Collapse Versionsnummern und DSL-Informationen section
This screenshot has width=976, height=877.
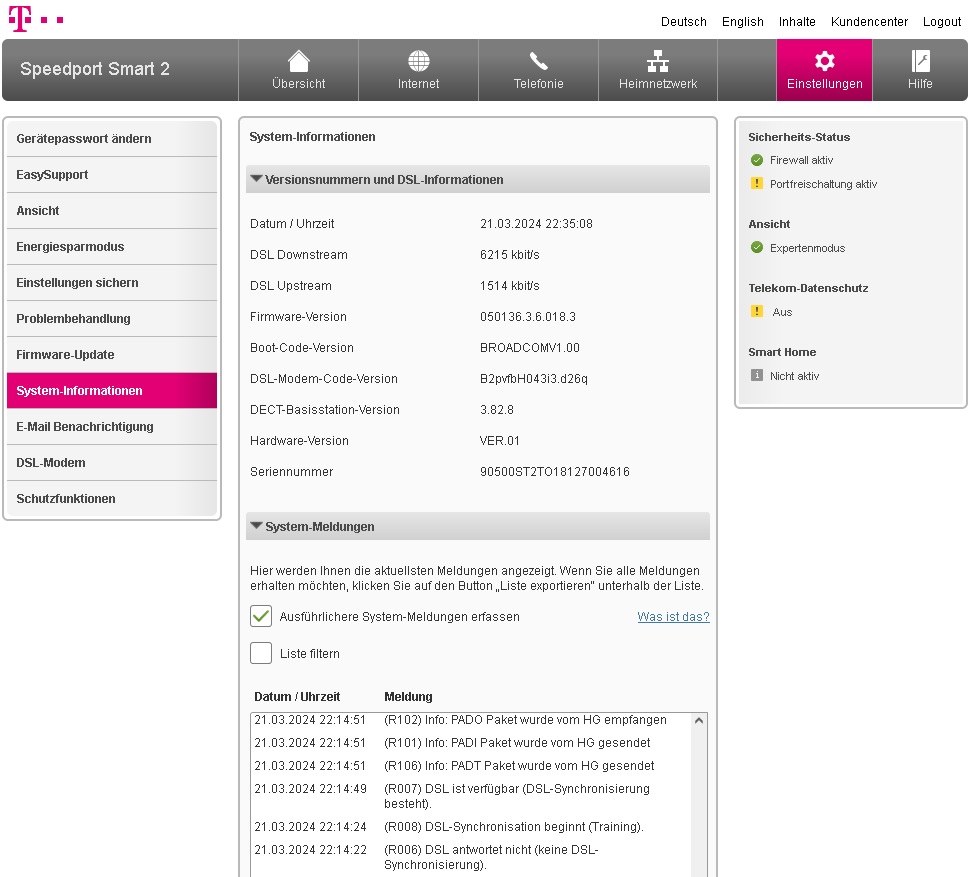pyautogui.click(x=257, y=179)
